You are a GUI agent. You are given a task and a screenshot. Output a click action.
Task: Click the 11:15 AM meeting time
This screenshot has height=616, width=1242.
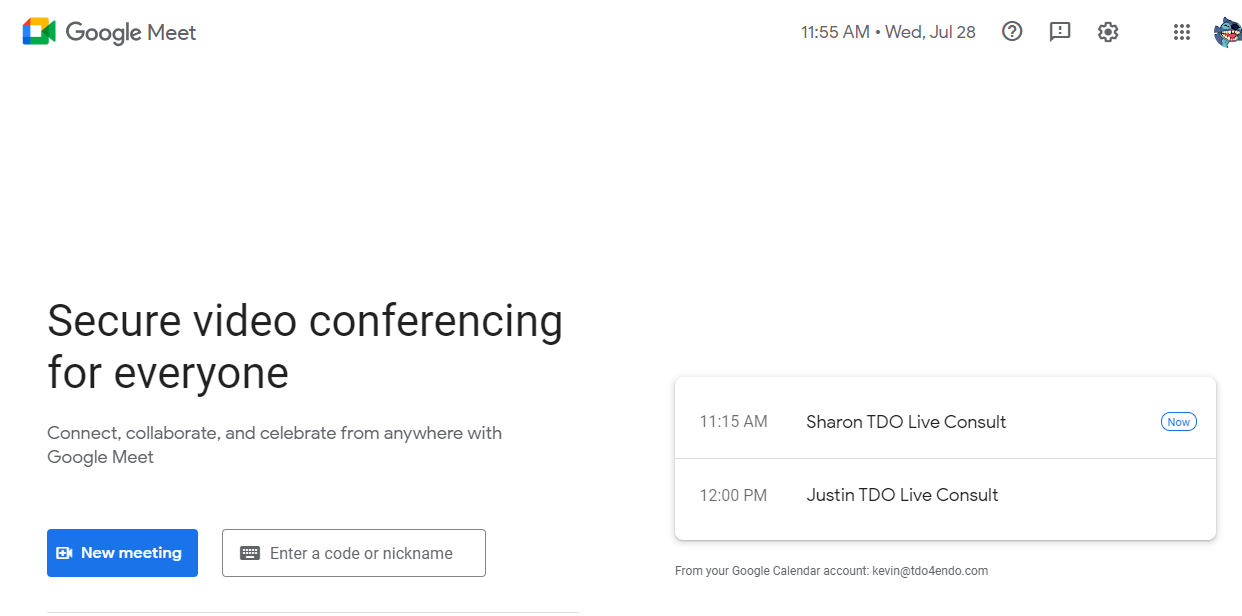(733, 422)
